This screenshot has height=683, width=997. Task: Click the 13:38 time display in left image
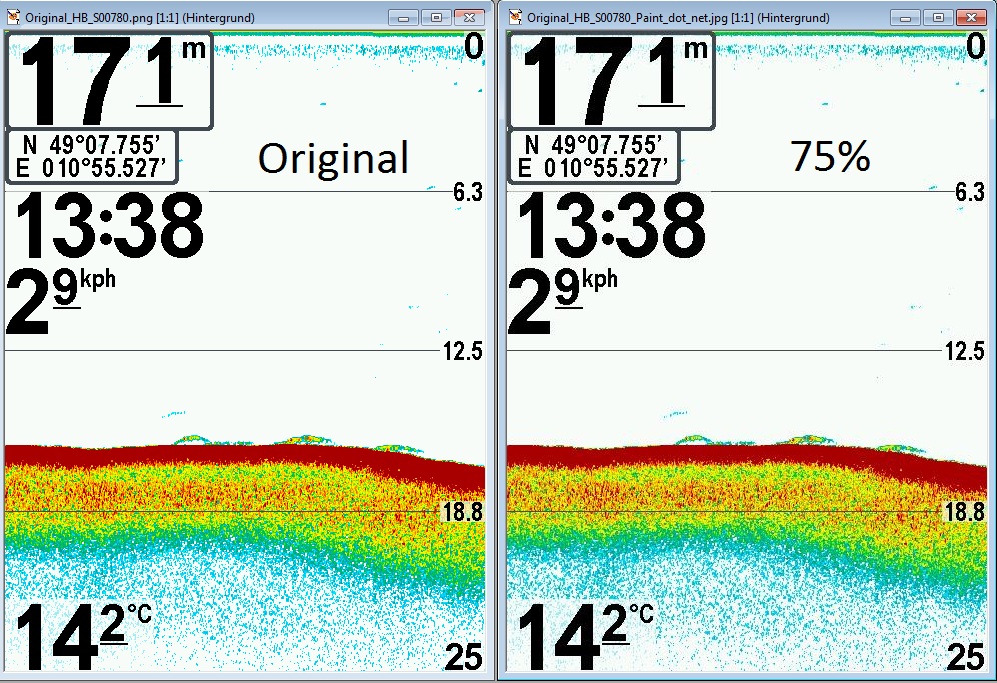coord(107,227)
